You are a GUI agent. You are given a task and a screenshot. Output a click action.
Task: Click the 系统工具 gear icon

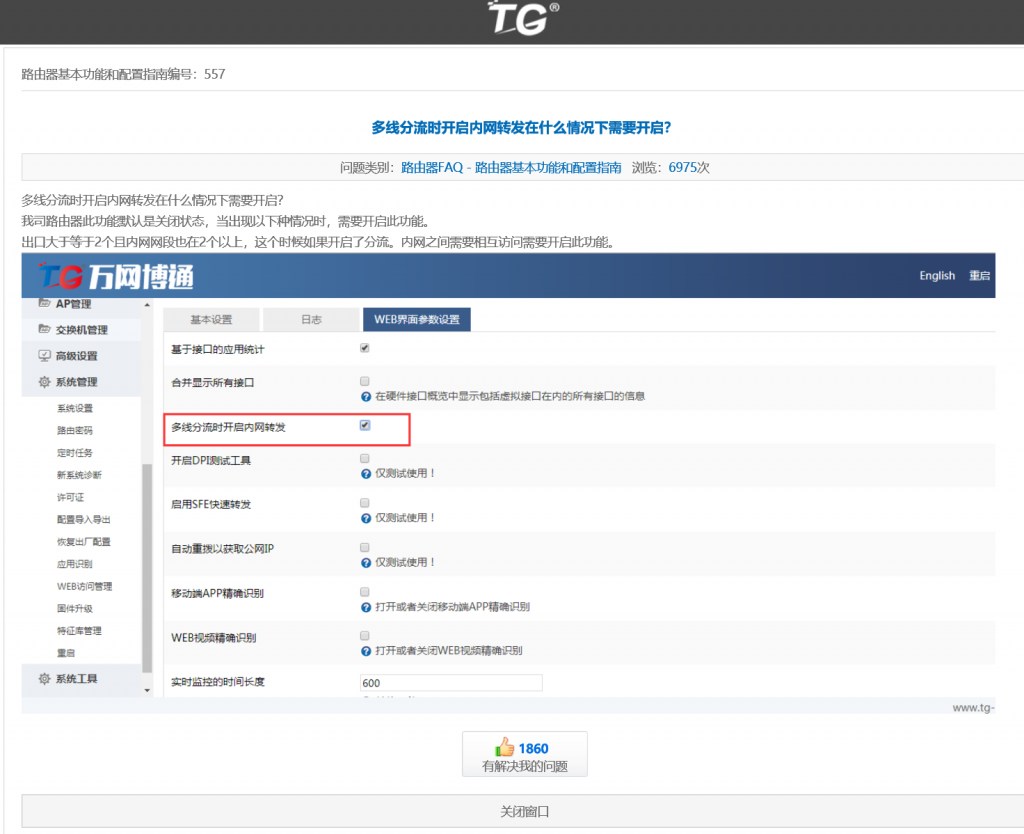click(44, 679)
